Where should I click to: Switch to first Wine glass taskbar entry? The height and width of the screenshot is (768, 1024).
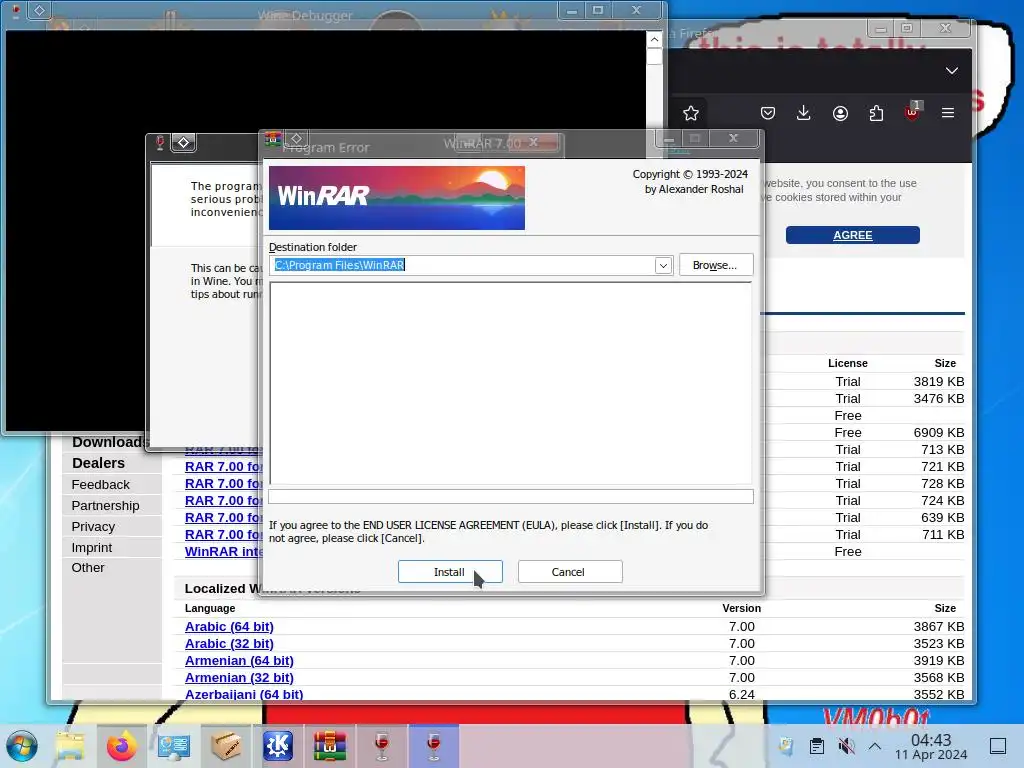pyautogui.click(x=382, y=746)
